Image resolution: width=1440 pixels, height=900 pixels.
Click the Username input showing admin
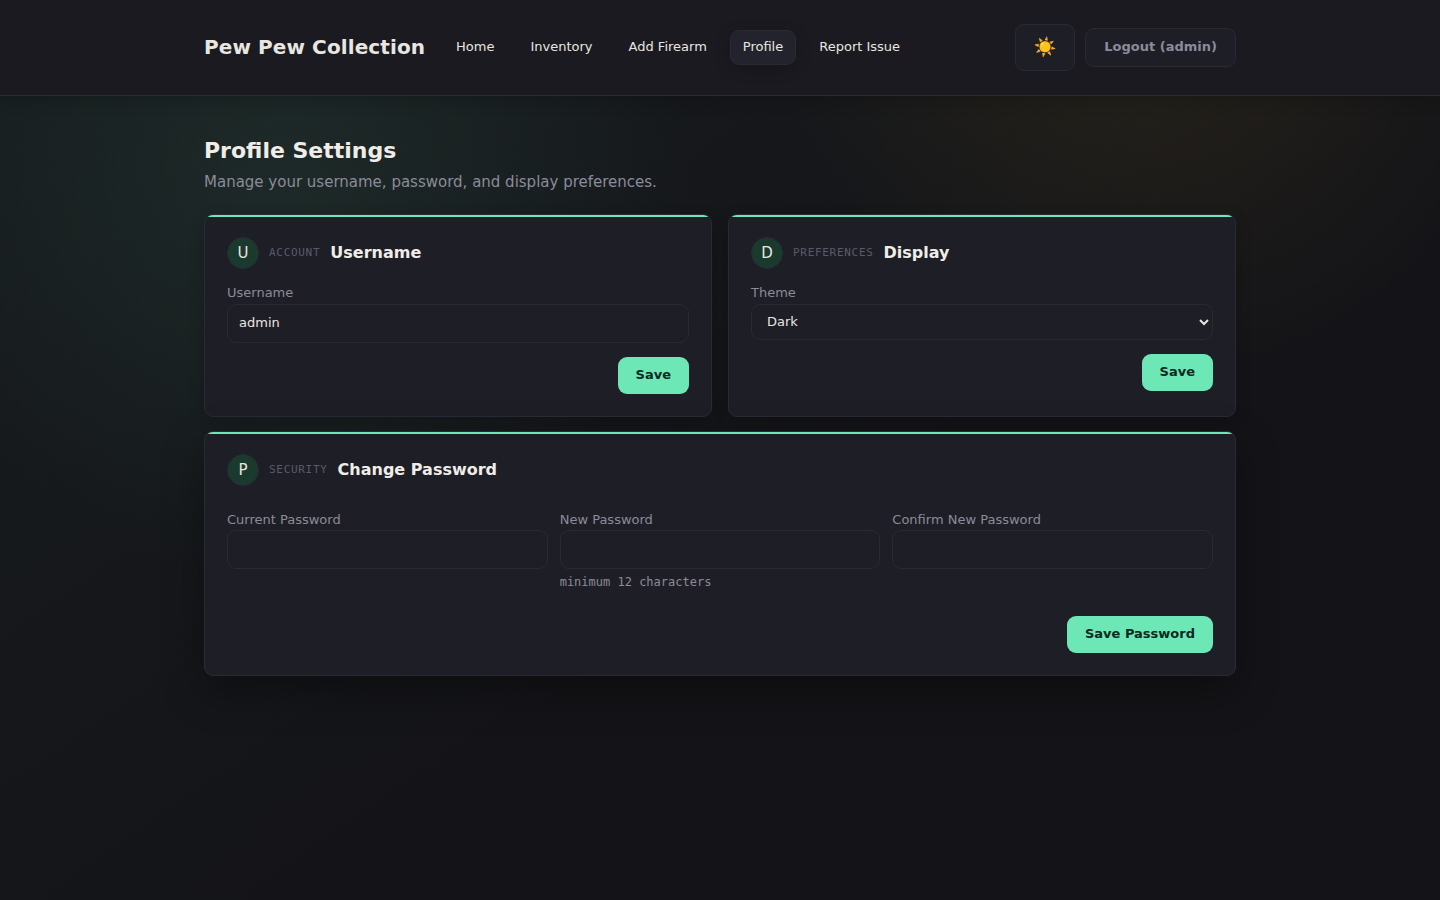pos(457,322)
